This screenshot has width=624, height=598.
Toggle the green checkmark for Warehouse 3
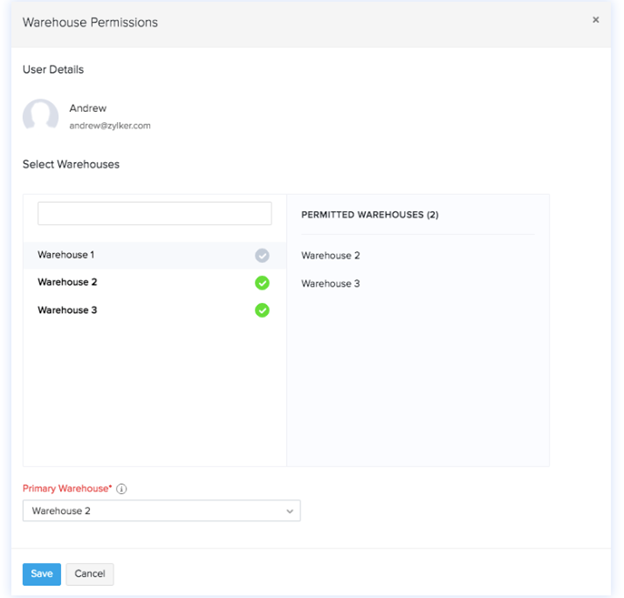point(262,310)
